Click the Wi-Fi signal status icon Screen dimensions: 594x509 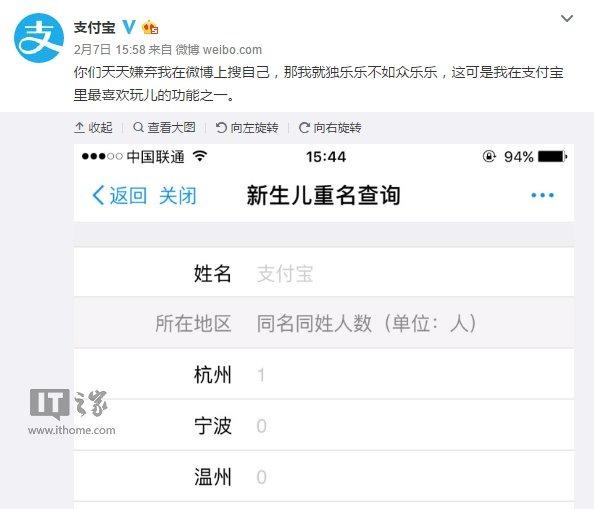pos(200,156)
